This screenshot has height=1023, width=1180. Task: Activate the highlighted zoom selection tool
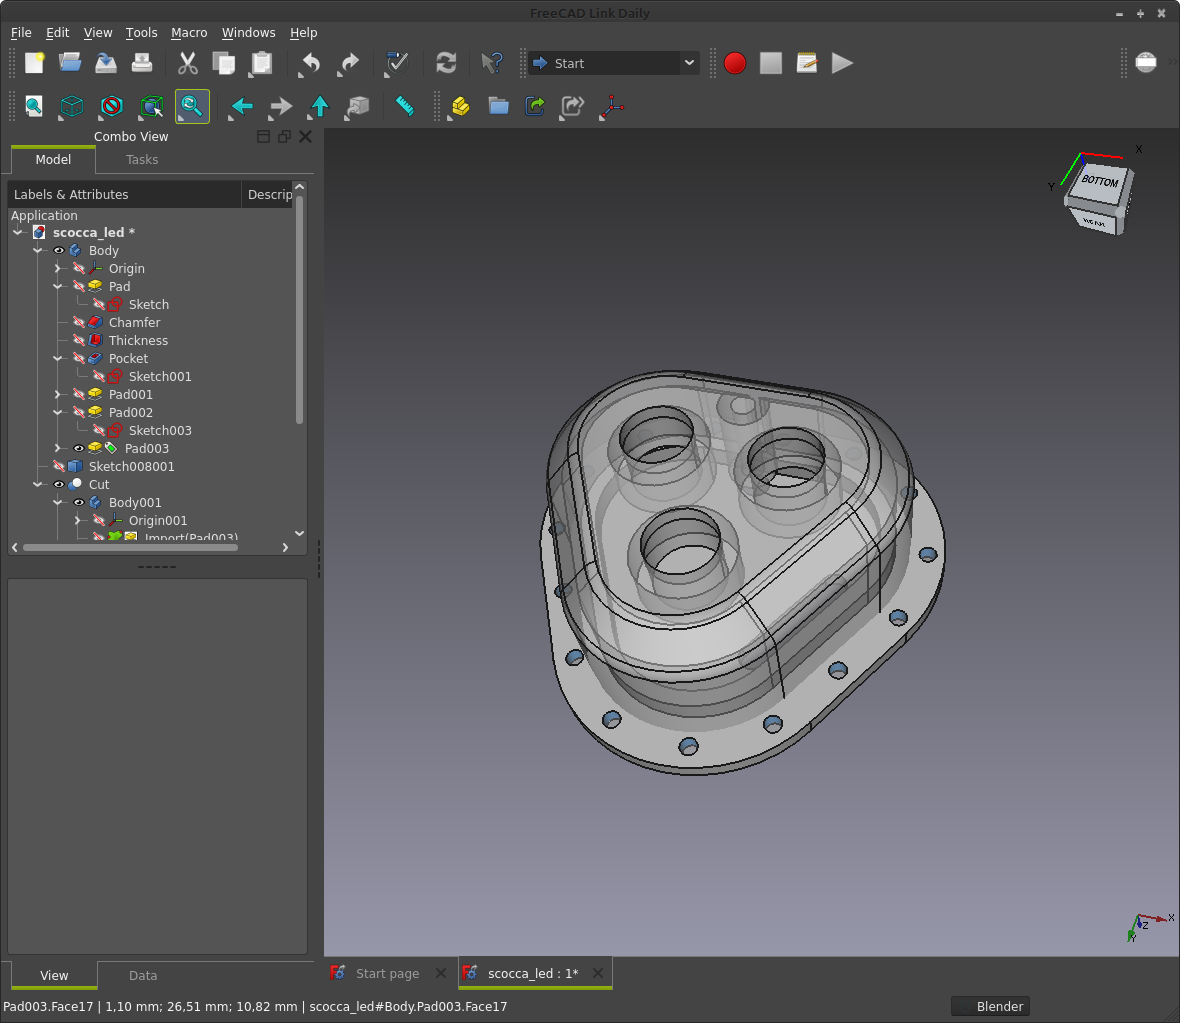click(192, 107)
